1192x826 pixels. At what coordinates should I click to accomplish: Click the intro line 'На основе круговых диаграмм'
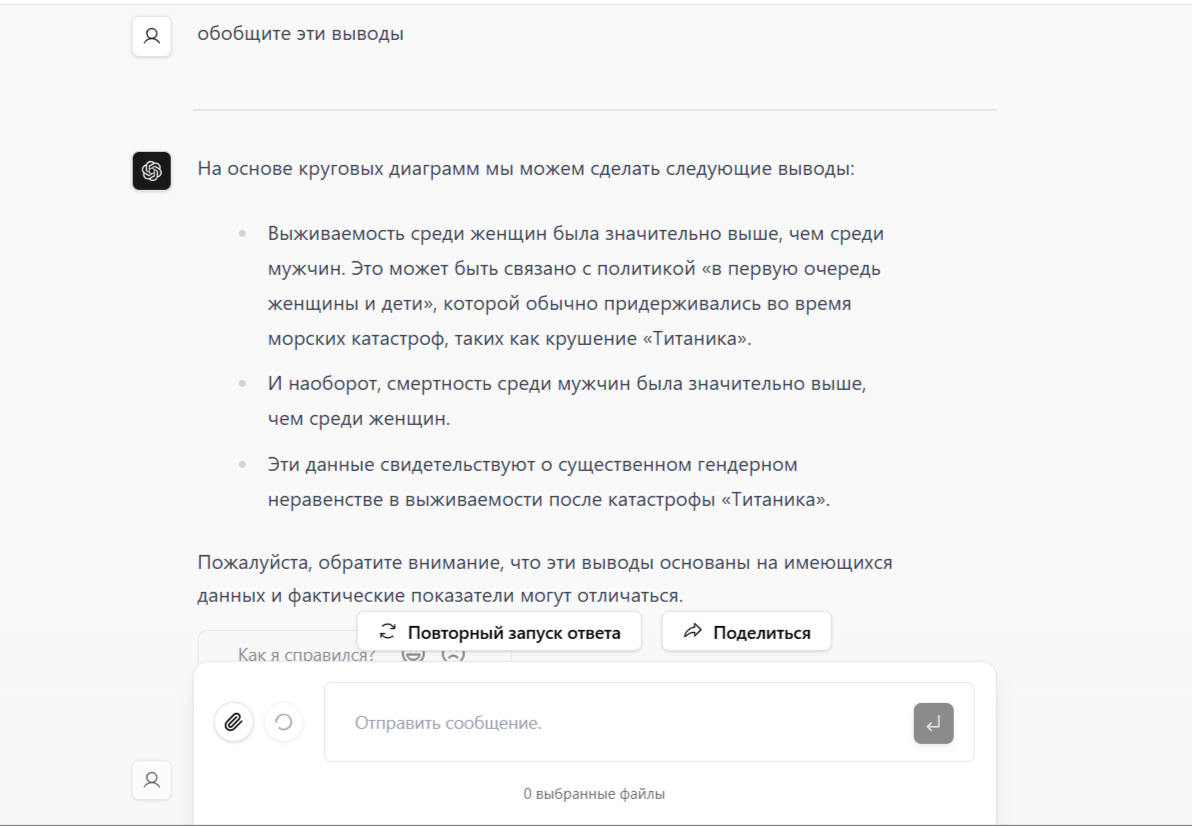click(x=526, y=168)
